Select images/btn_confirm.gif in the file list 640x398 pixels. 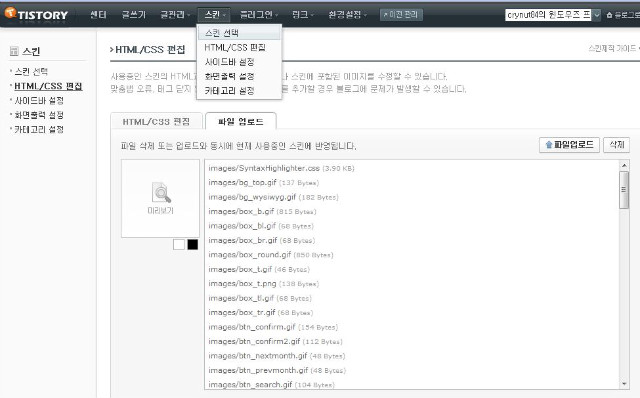point(273,327)
